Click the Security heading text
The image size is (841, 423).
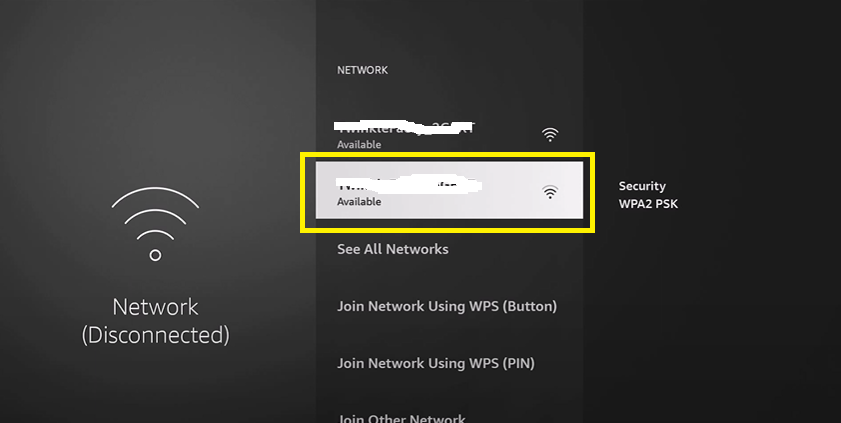point(642,186)
